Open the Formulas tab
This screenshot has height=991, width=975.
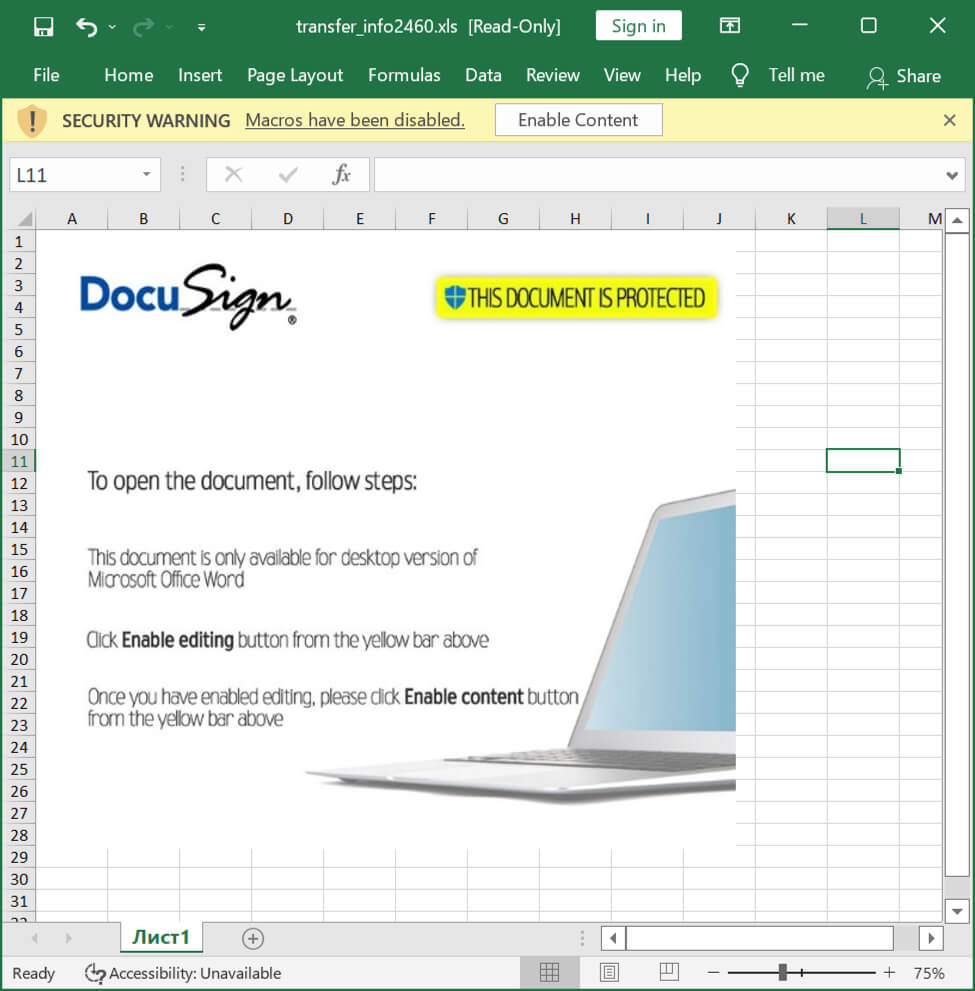404,75
